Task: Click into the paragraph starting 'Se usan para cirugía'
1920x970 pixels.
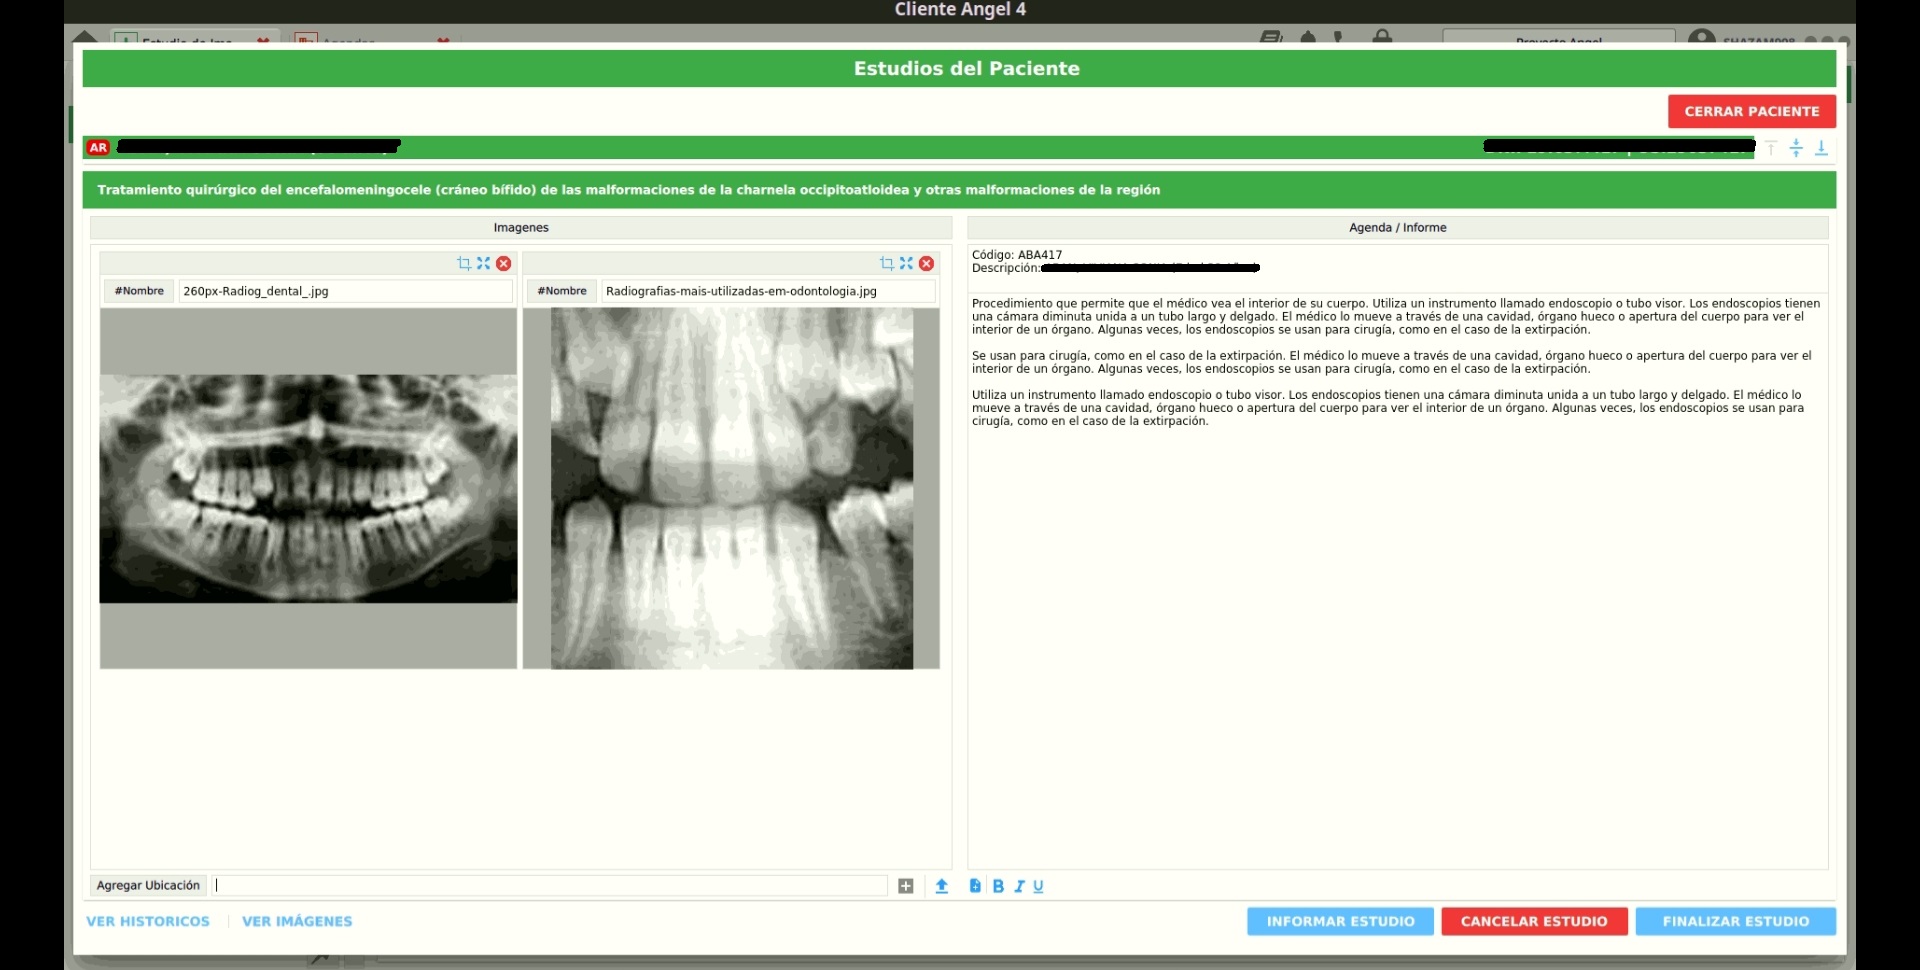Action: 1391,362
